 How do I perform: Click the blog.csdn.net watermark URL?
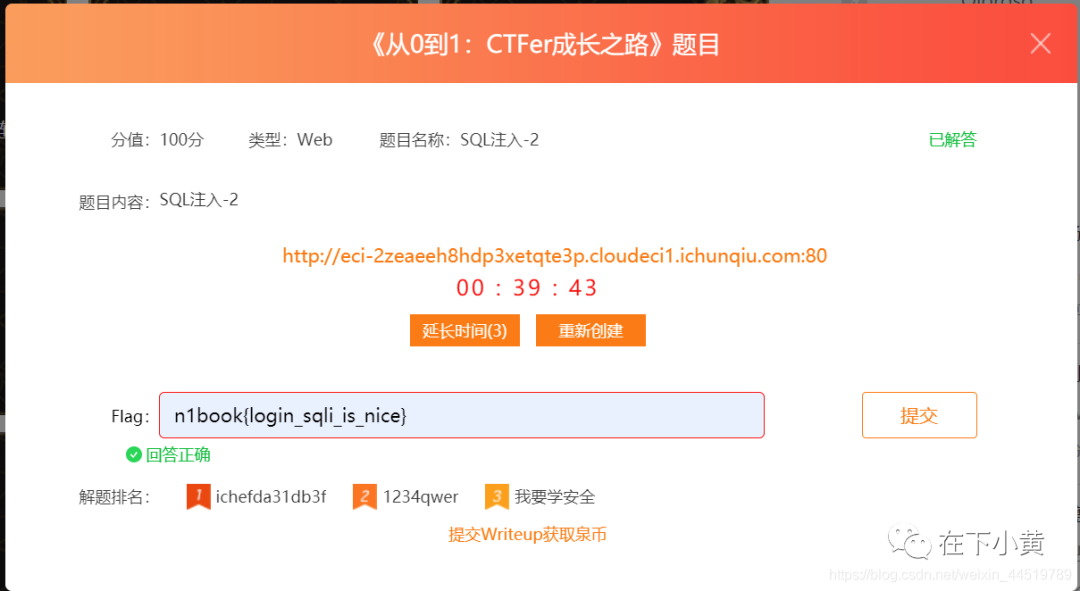pos(951,574)
